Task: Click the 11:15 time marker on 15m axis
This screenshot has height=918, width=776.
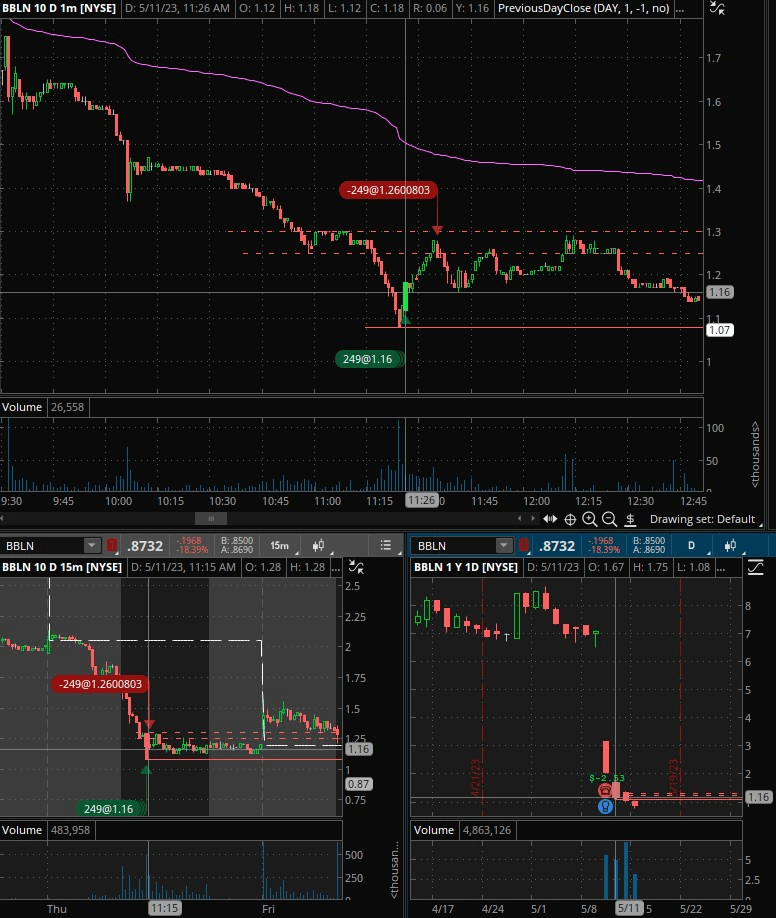Action: click(164, 908)
